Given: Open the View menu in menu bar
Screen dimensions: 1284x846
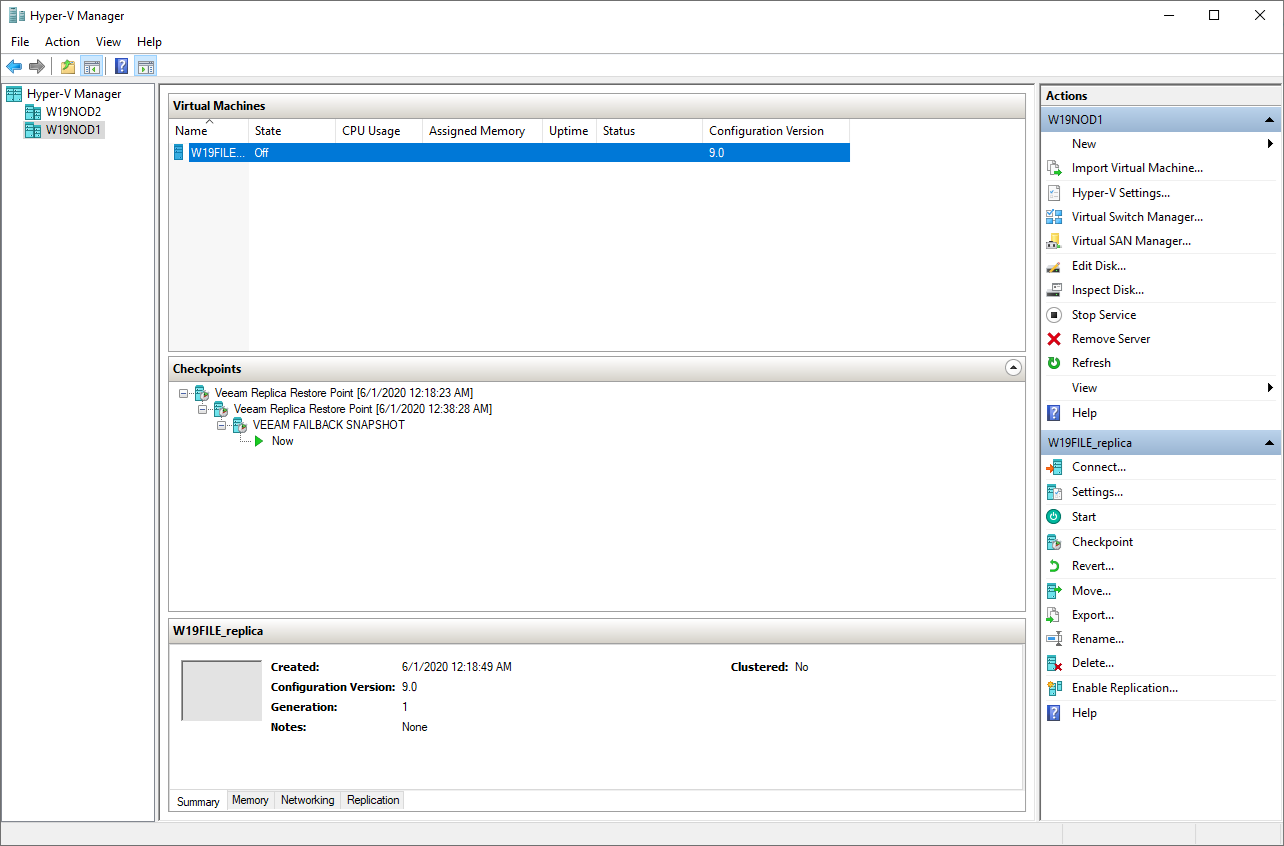Looking at the screenshot, I should coord(108,42).
